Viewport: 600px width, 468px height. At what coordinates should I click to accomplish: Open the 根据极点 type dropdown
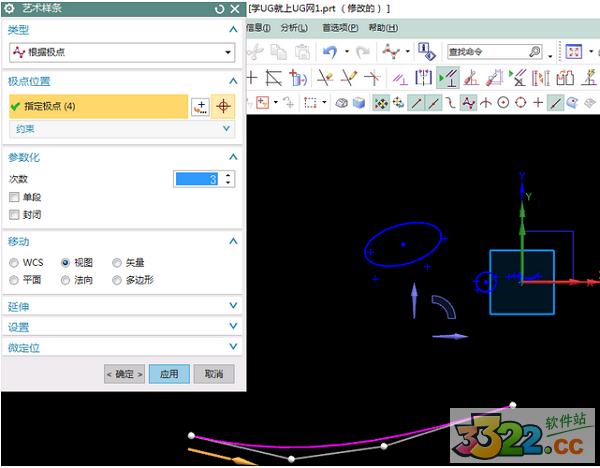coord(122,52)
